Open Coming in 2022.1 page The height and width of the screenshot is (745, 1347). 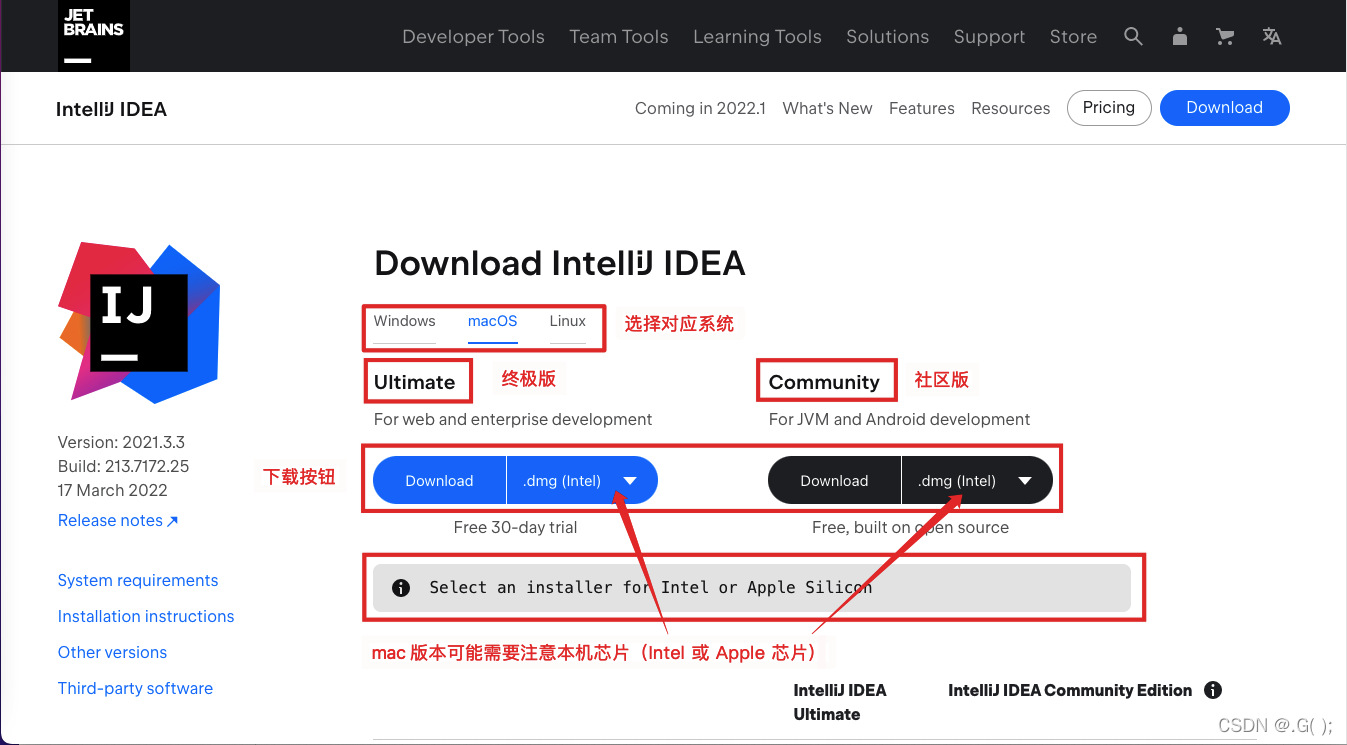click(700, 108)
